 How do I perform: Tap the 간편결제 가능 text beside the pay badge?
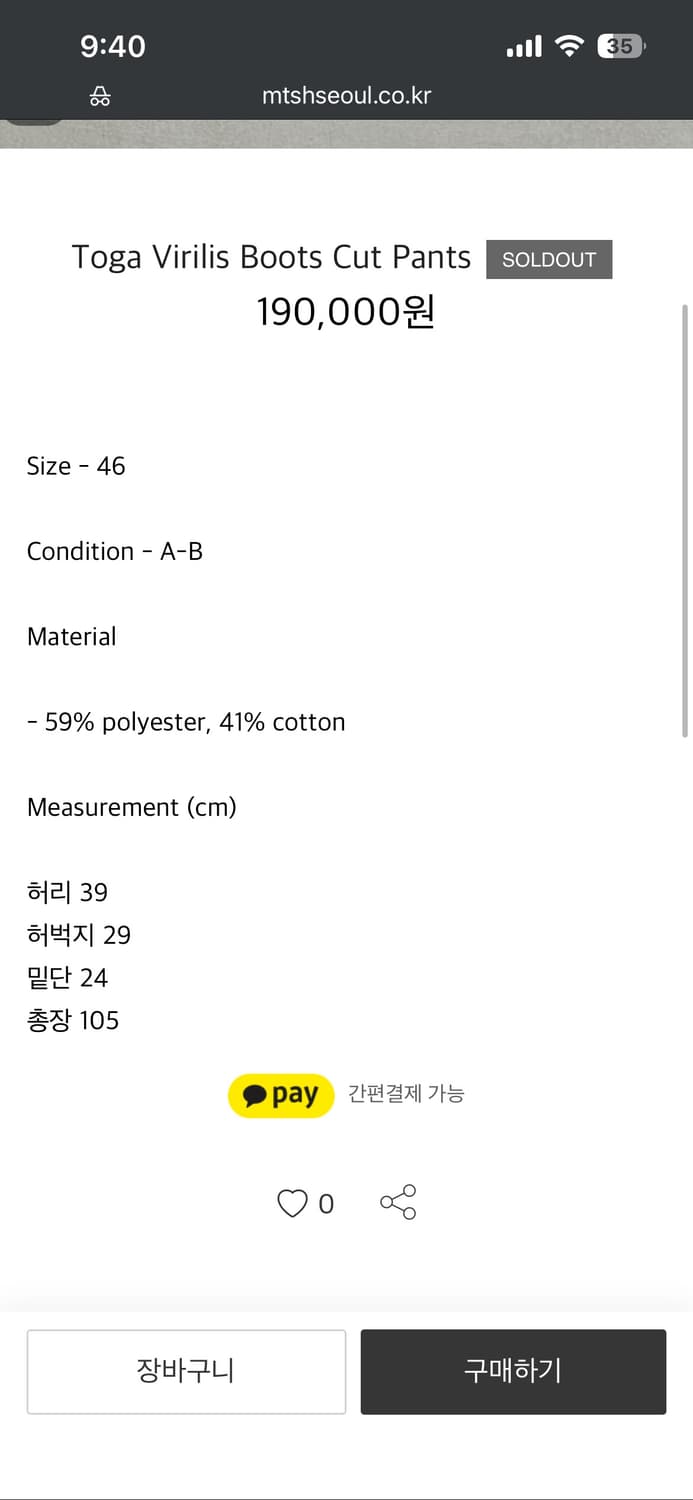[x=406, y=1095]
